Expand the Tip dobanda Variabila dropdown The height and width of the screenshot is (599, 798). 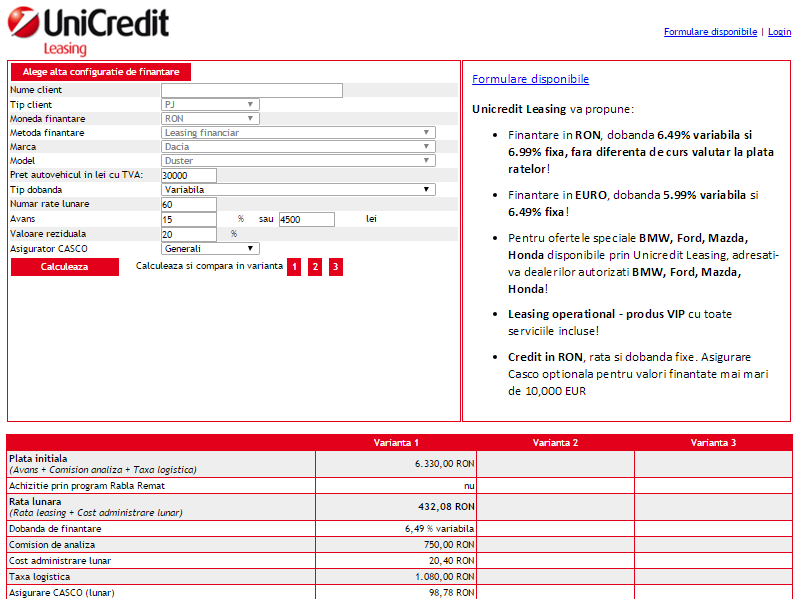pyautogui.click(x=298, y=190)
